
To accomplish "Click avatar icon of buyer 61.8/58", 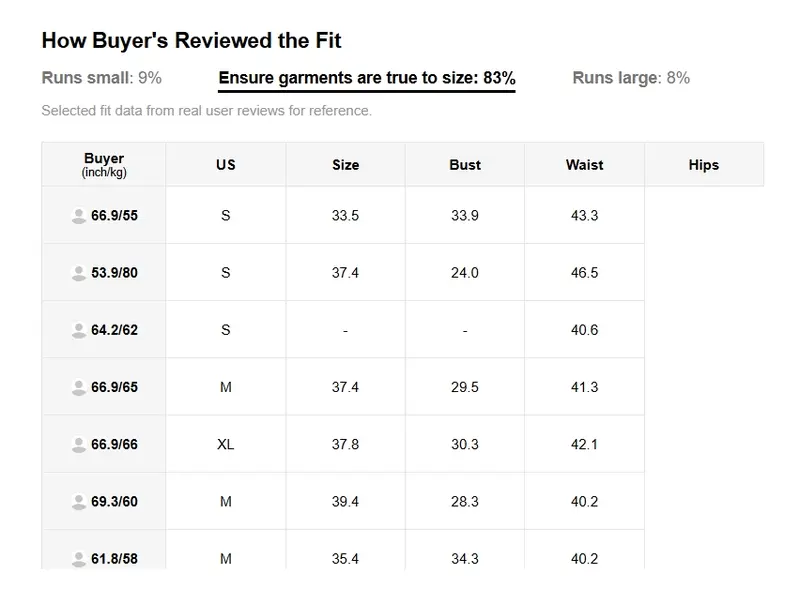I will [79, 559].
